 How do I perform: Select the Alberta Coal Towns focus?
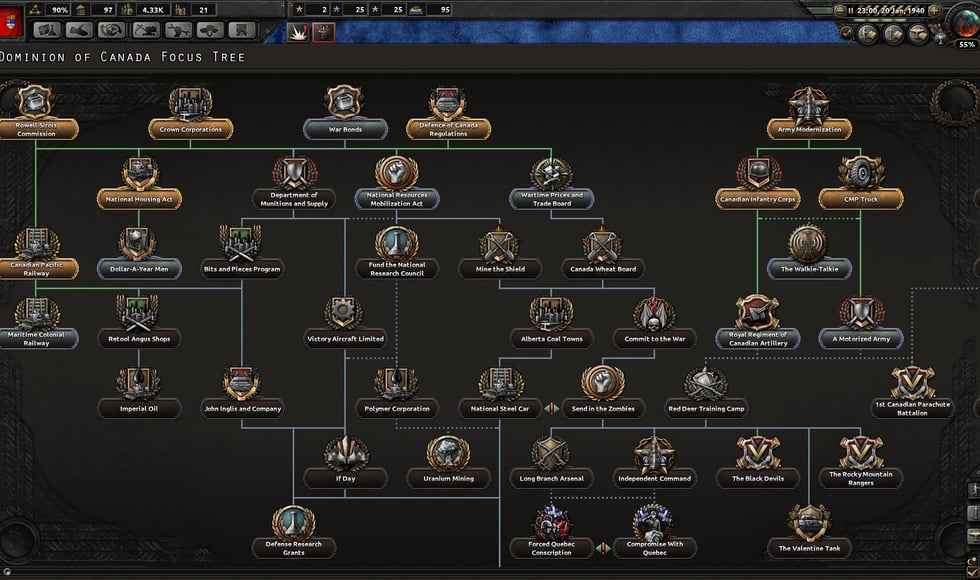click(x=551, y=339)
